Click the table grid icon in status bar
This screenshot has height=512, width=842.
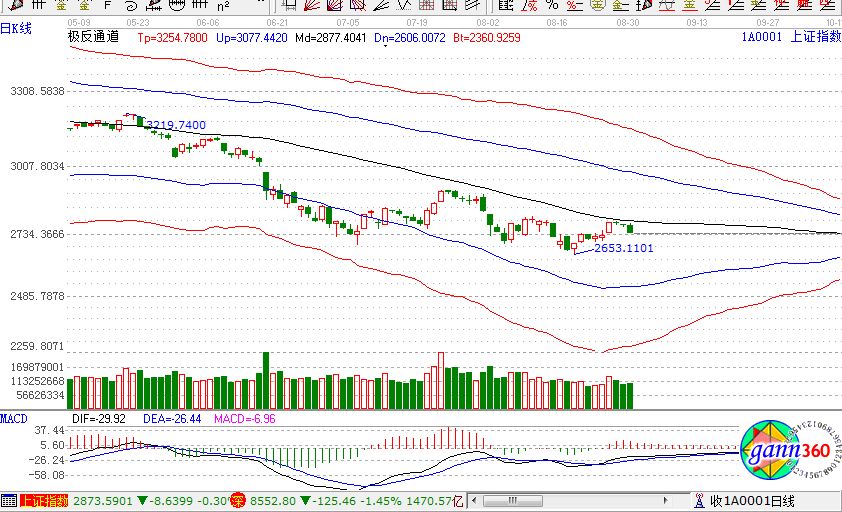click(x=8, y=500)
